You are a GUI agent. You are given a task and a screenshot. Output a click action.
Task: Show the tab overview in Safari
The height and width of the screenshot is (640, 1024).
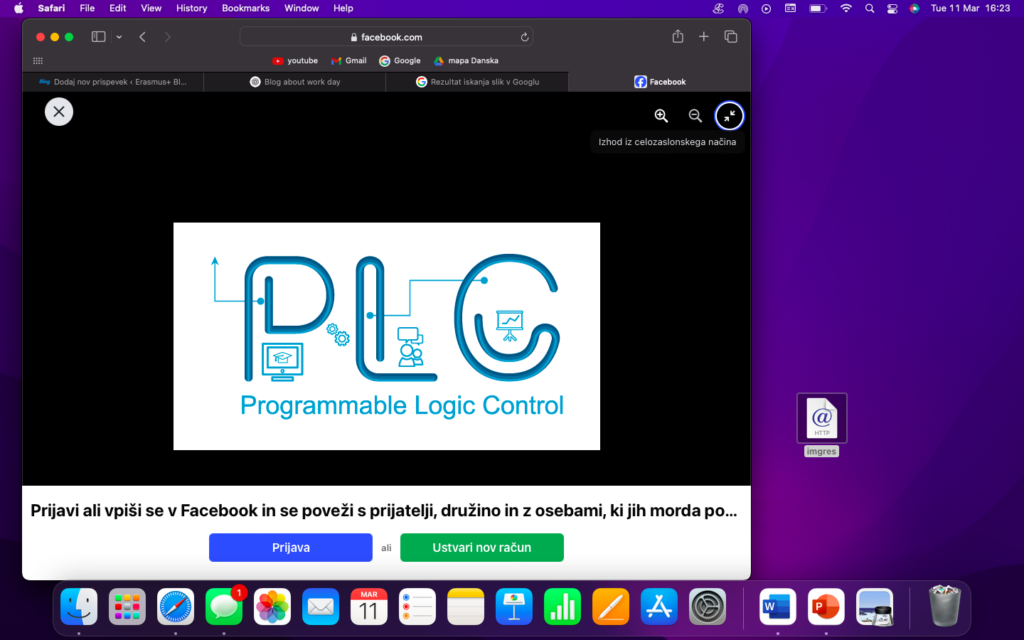[x=730, y=37]
